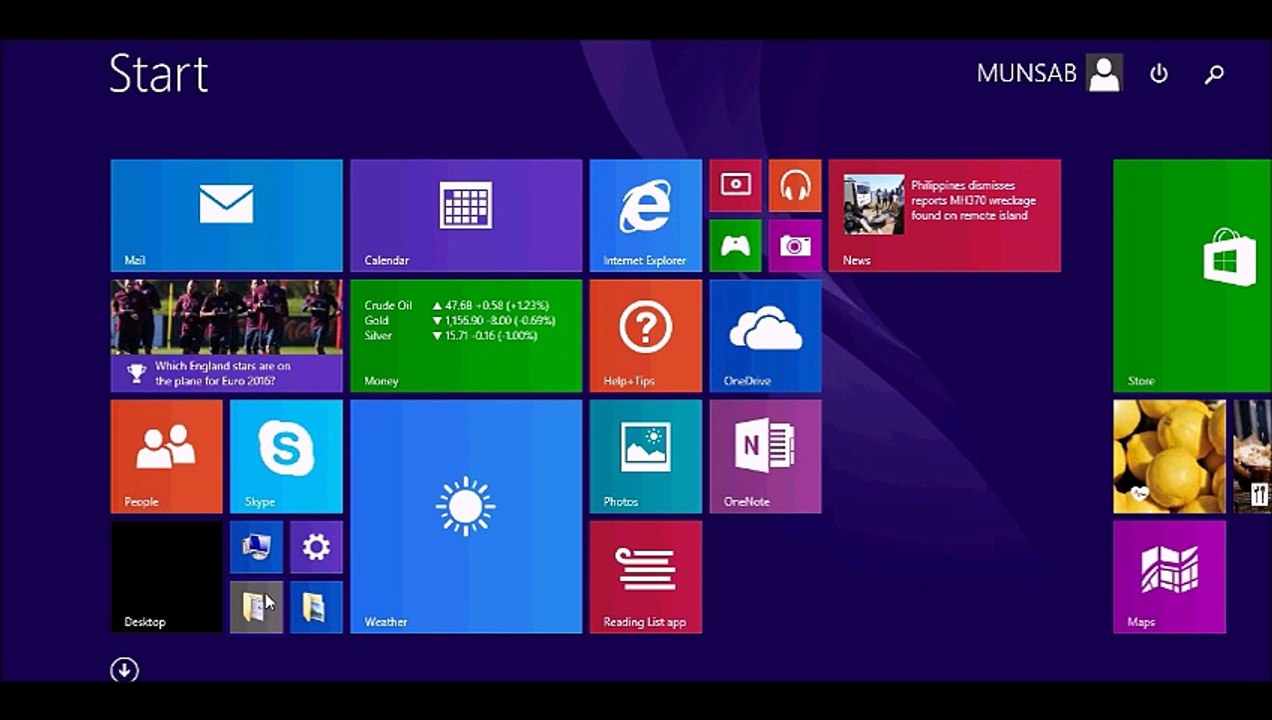
Task: Open the MUNSAB user account menu
Action: click(1049, 74)
